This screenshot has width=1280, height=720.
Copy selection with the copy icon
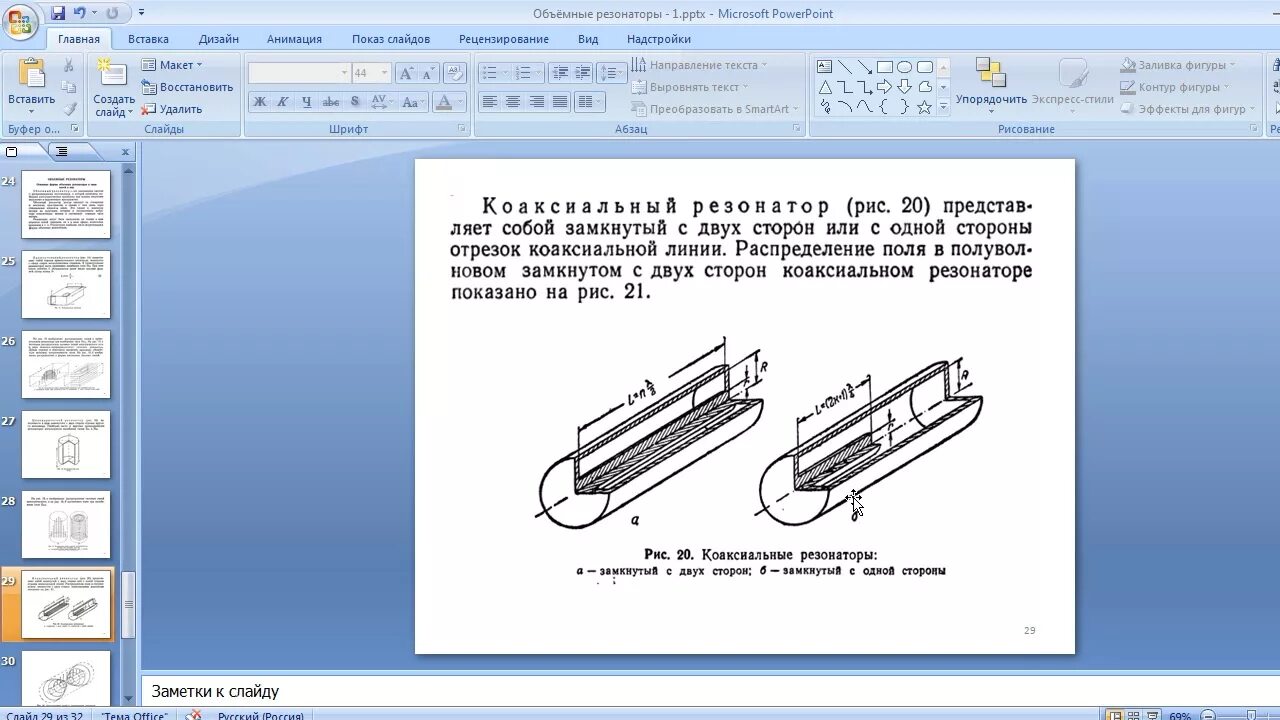[69, 87]
